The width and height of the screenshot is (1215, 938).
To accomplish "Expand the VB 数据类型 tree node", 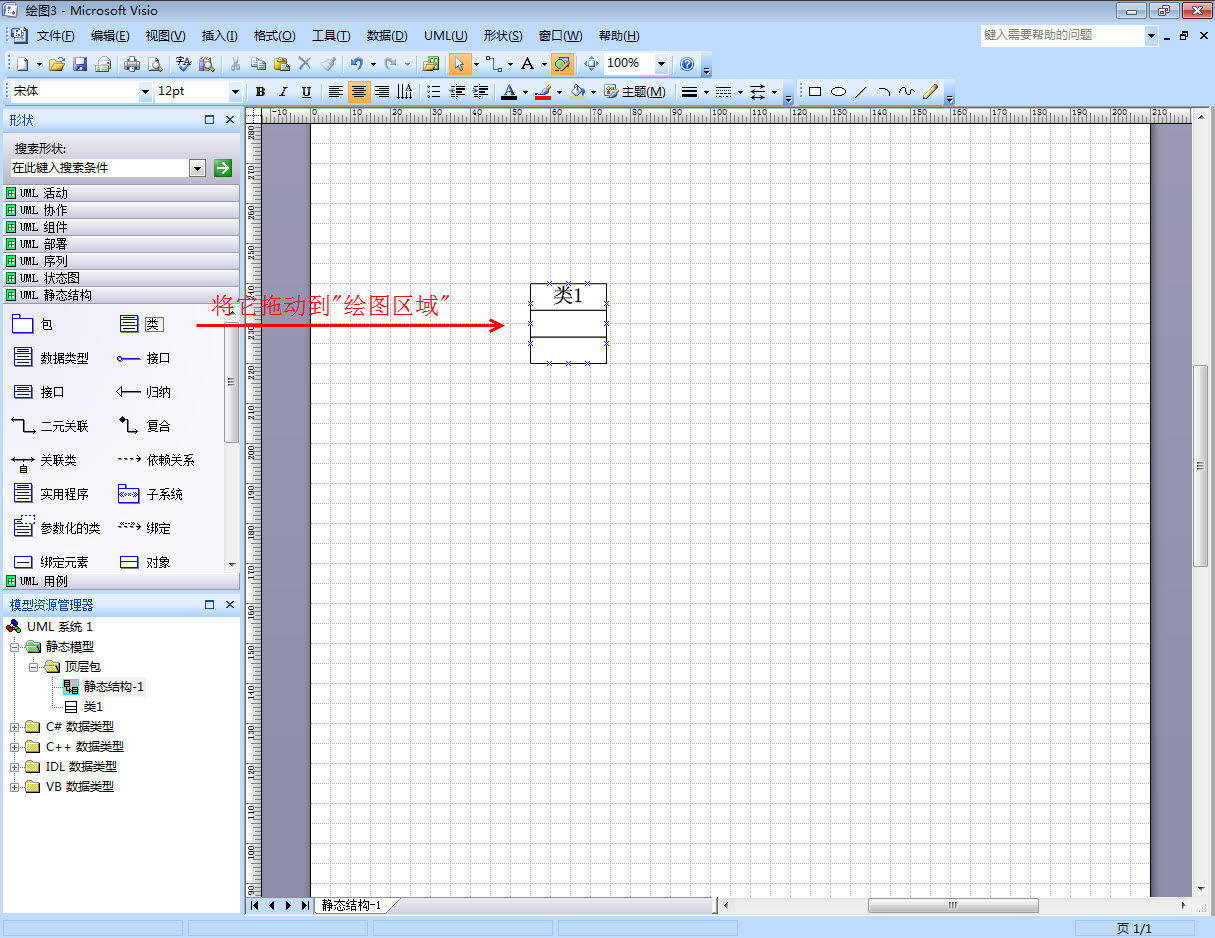I will (16, 787).
